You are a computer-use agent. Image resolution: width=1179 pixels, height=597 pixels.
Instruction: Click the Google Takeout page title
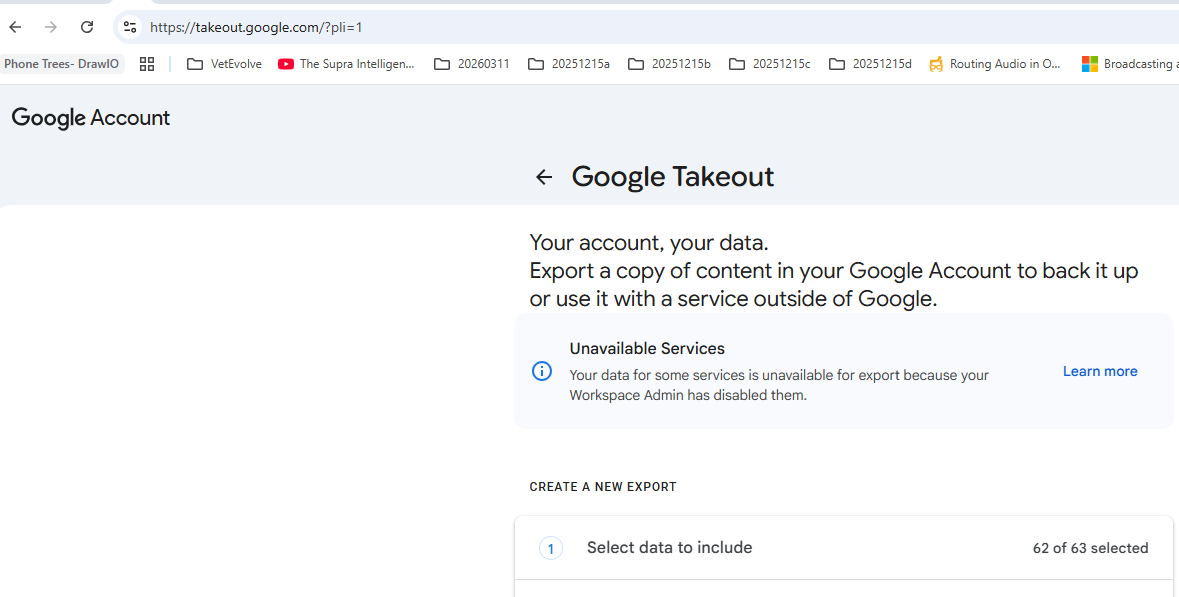tap(672, 177)
